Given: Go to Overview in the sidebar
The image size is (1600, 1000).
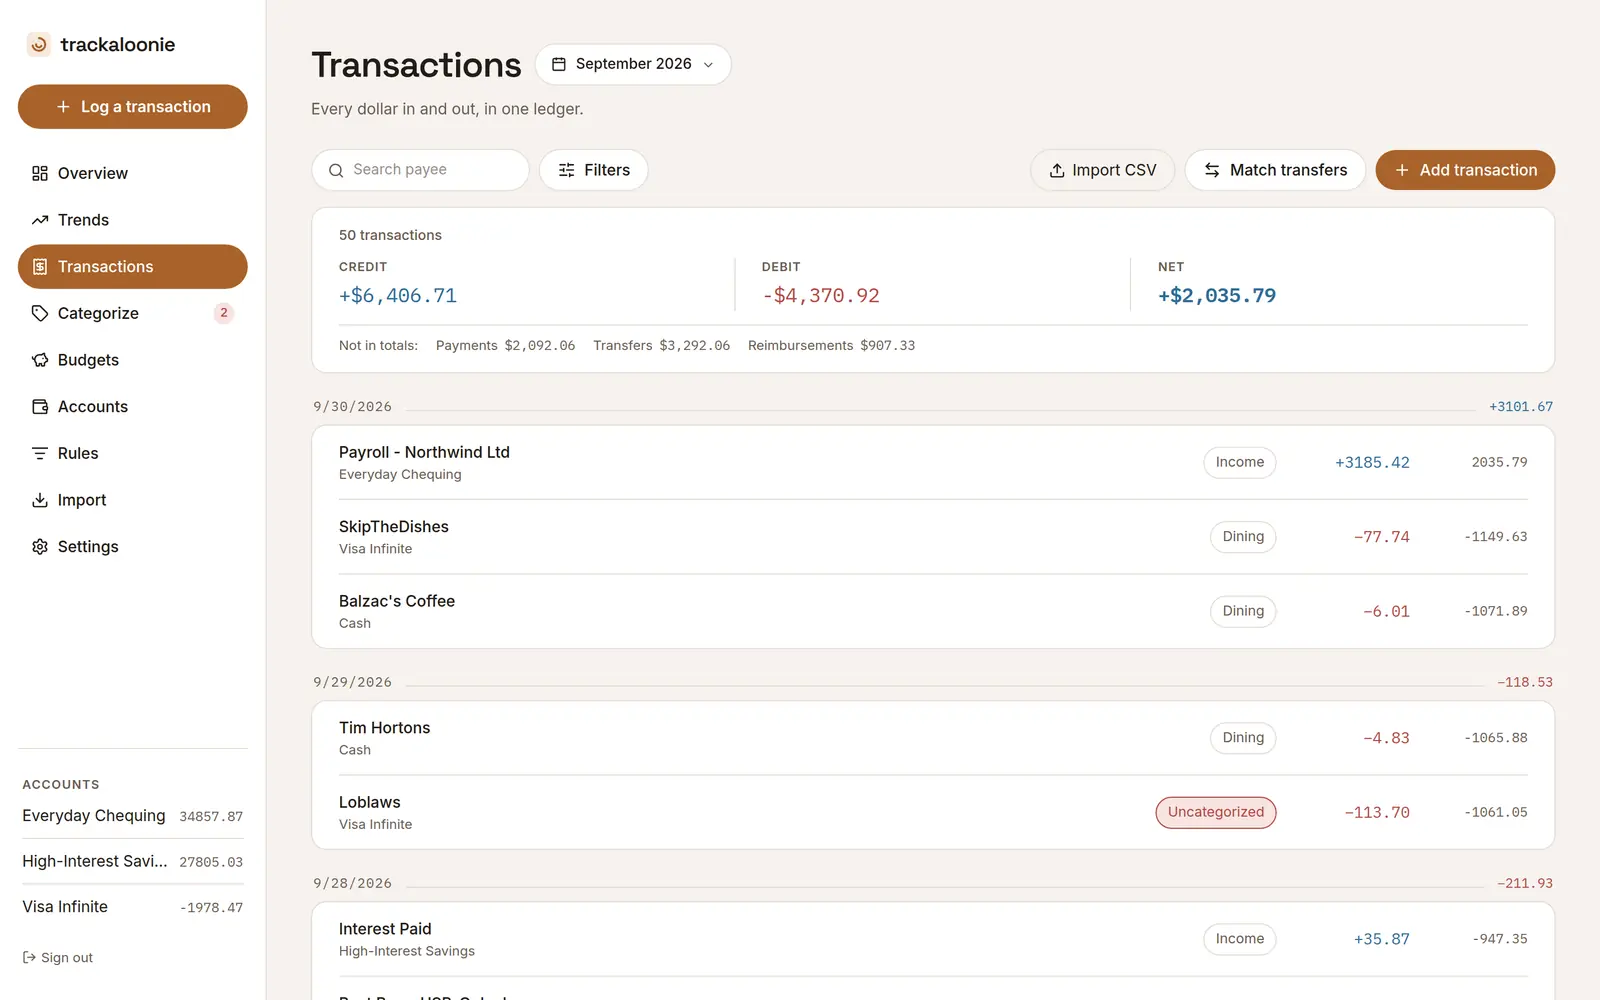Looking at the screenshot, I should click(x=133, y=173).
